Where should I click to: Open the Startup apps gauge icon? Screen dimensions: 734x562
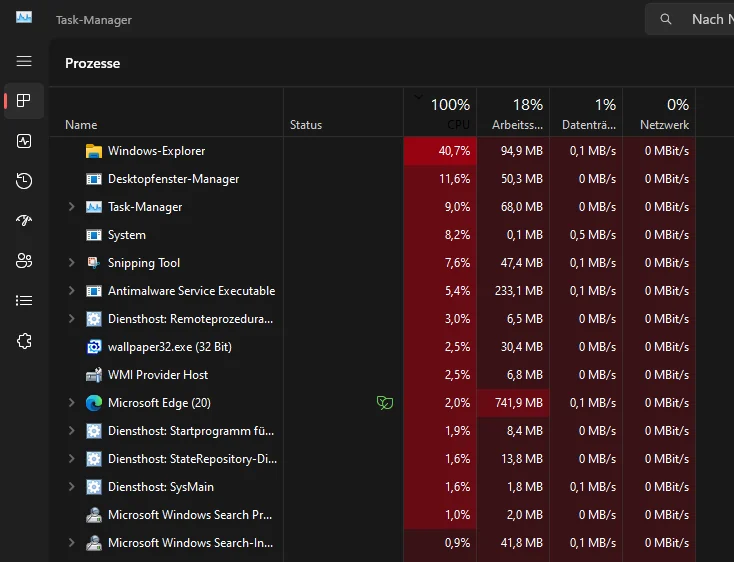24,220
